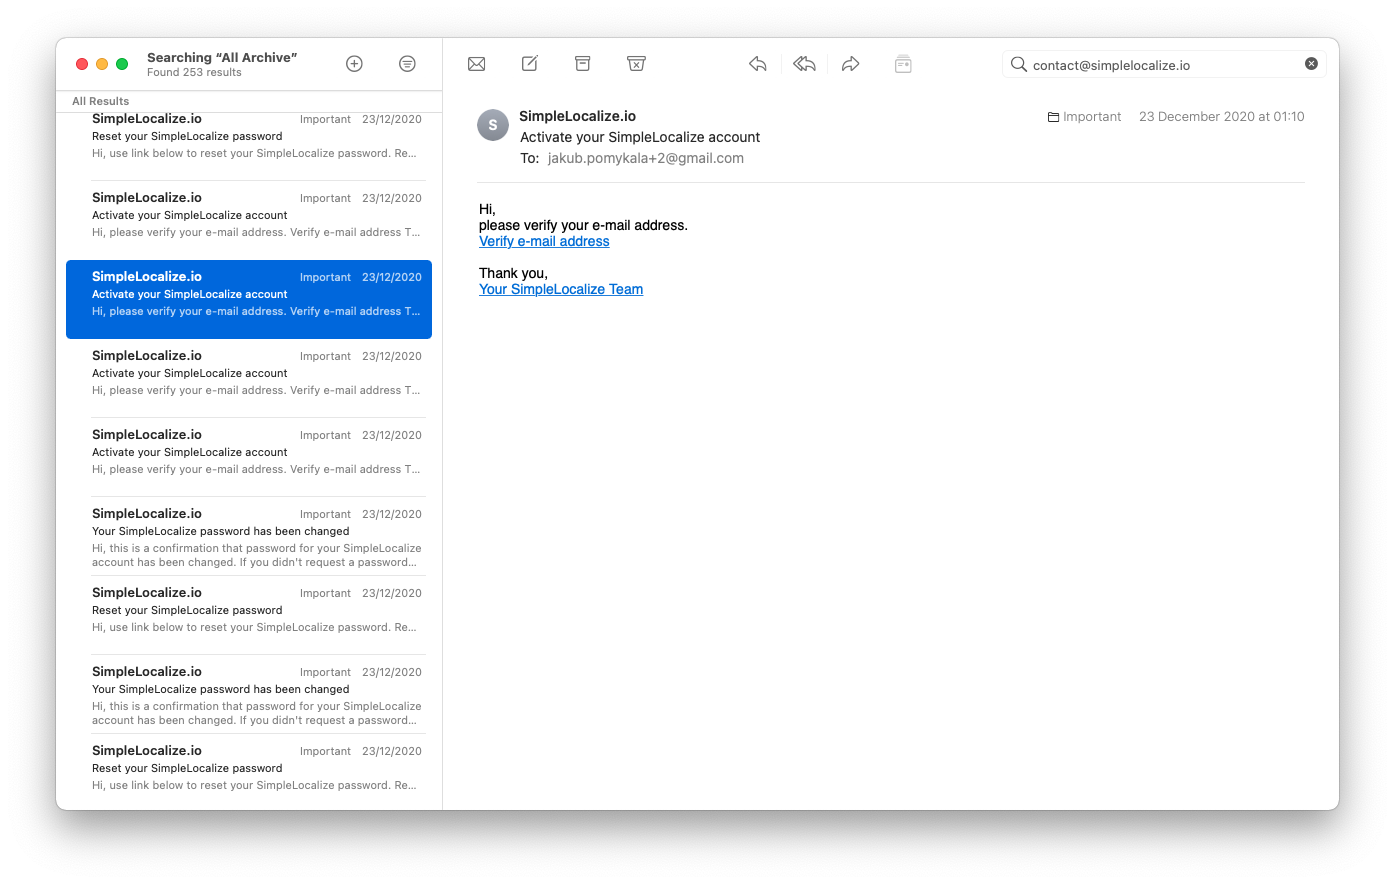This screenshot has width=1395, height=884.
Task: Move selected message to Junk
Action: (x=636, y=64)
